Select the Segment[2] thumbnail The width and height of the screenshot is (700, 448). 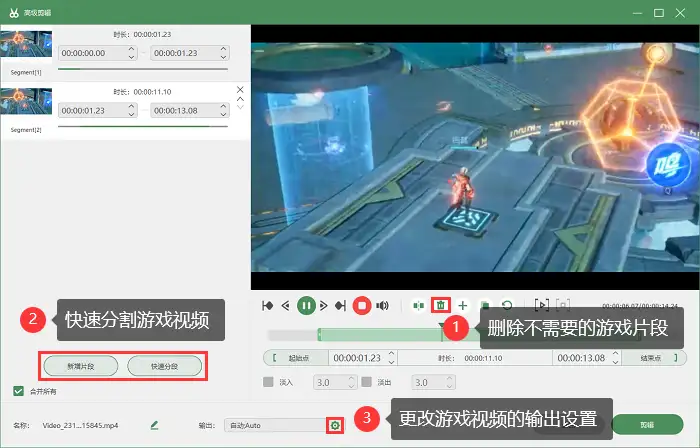26,101
